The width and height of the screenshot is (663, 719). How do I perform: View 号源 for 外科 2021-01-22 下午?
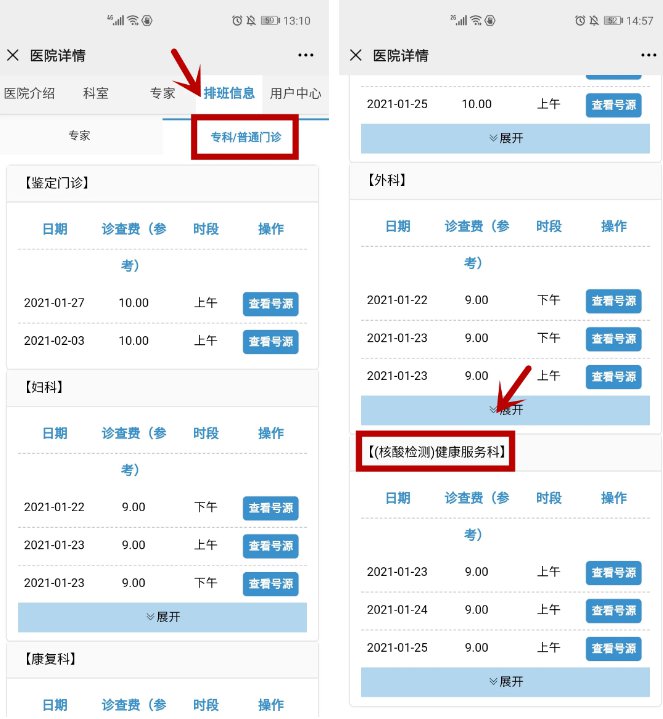tap(613, 301)
